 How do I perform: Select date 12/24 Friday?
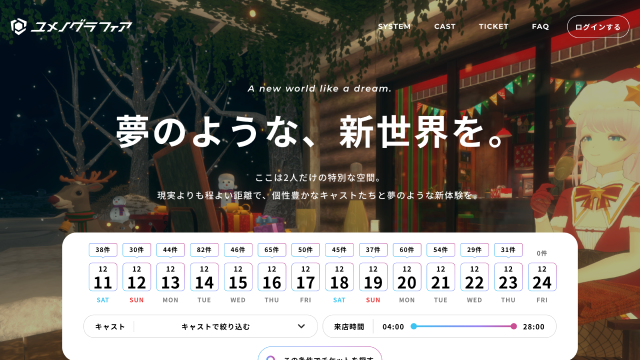coord(542,277)
